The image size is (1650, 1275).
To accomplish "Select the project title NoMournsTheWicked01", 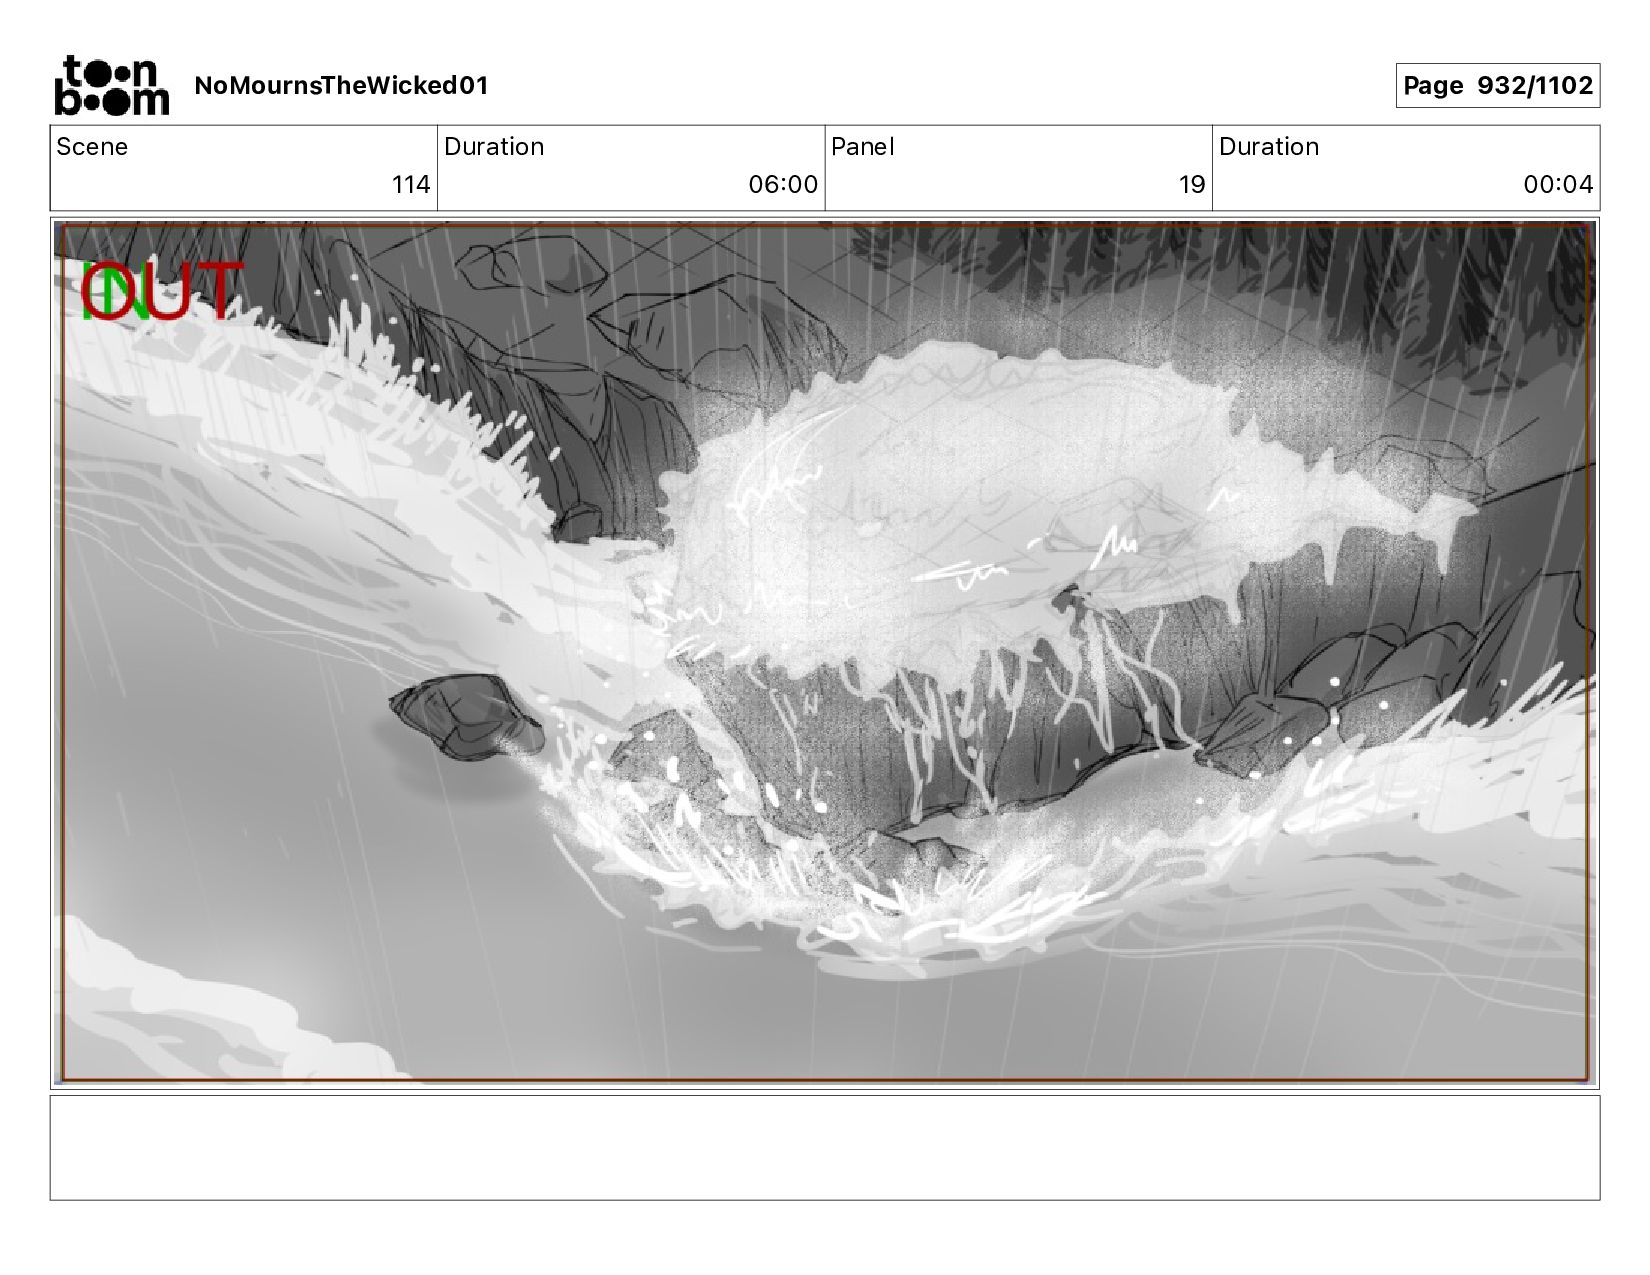I will pyautogui.click(x=341, y=85).
